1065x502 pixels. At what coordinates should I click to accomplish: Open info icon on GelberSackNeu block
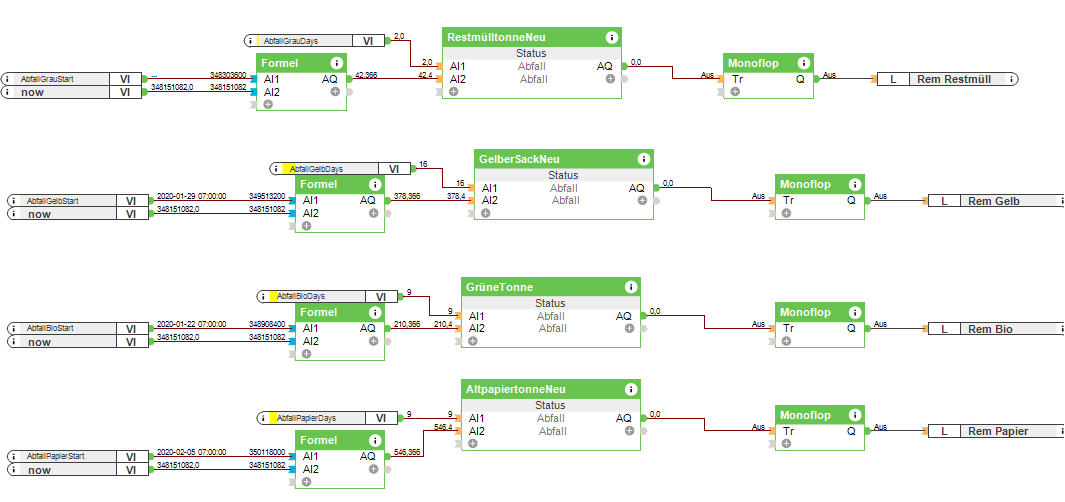pyautogui.click(x=643, y=159)
